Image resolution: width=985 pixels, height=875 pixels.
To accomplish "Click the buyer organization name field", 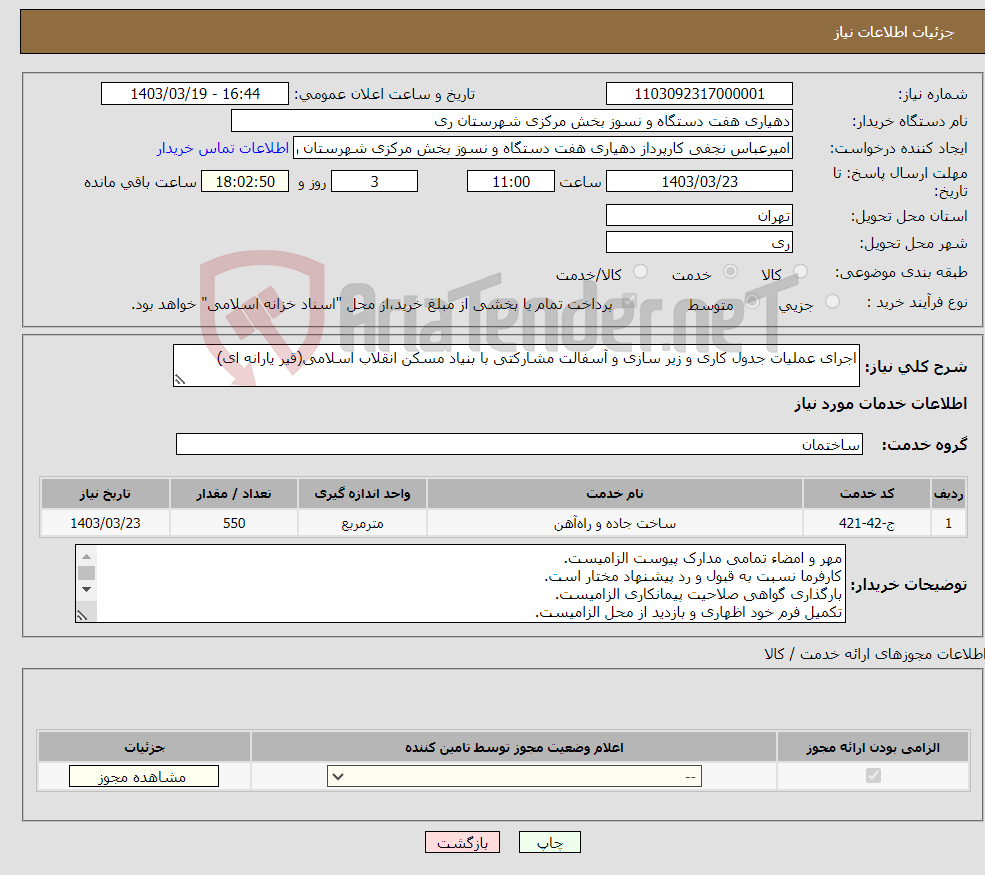I will [x=511, y=121].
